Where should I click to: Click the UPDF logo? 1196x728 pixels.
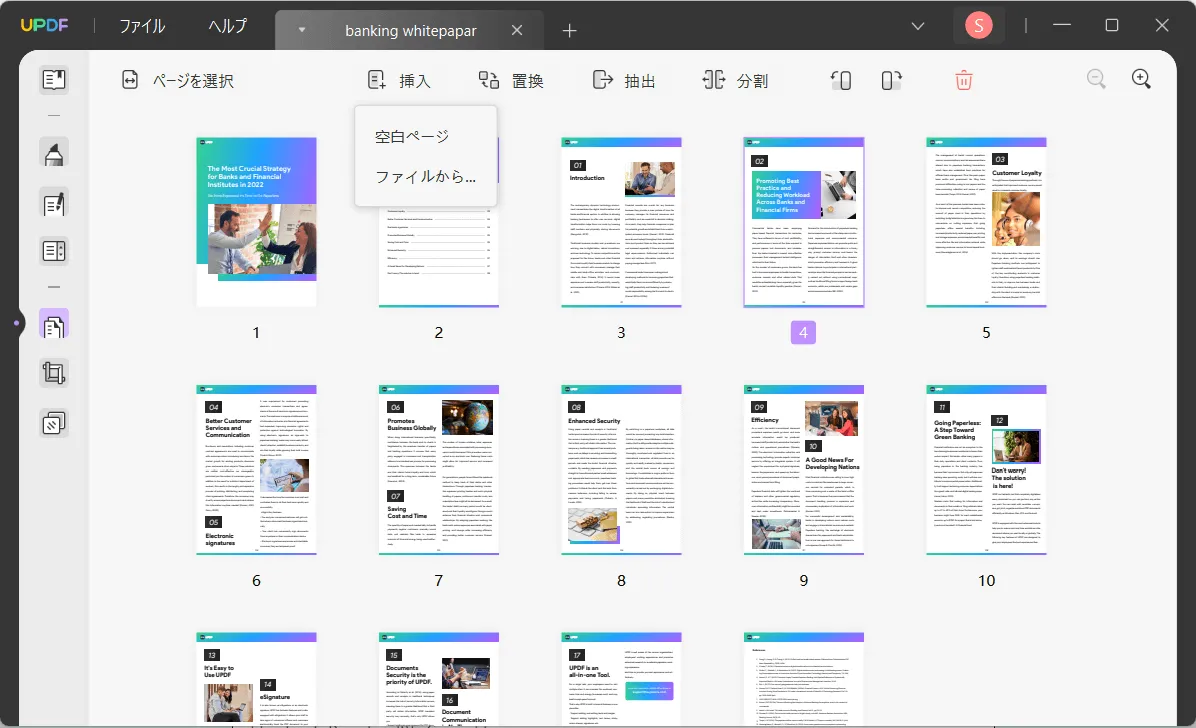click(x=44, y=25)
